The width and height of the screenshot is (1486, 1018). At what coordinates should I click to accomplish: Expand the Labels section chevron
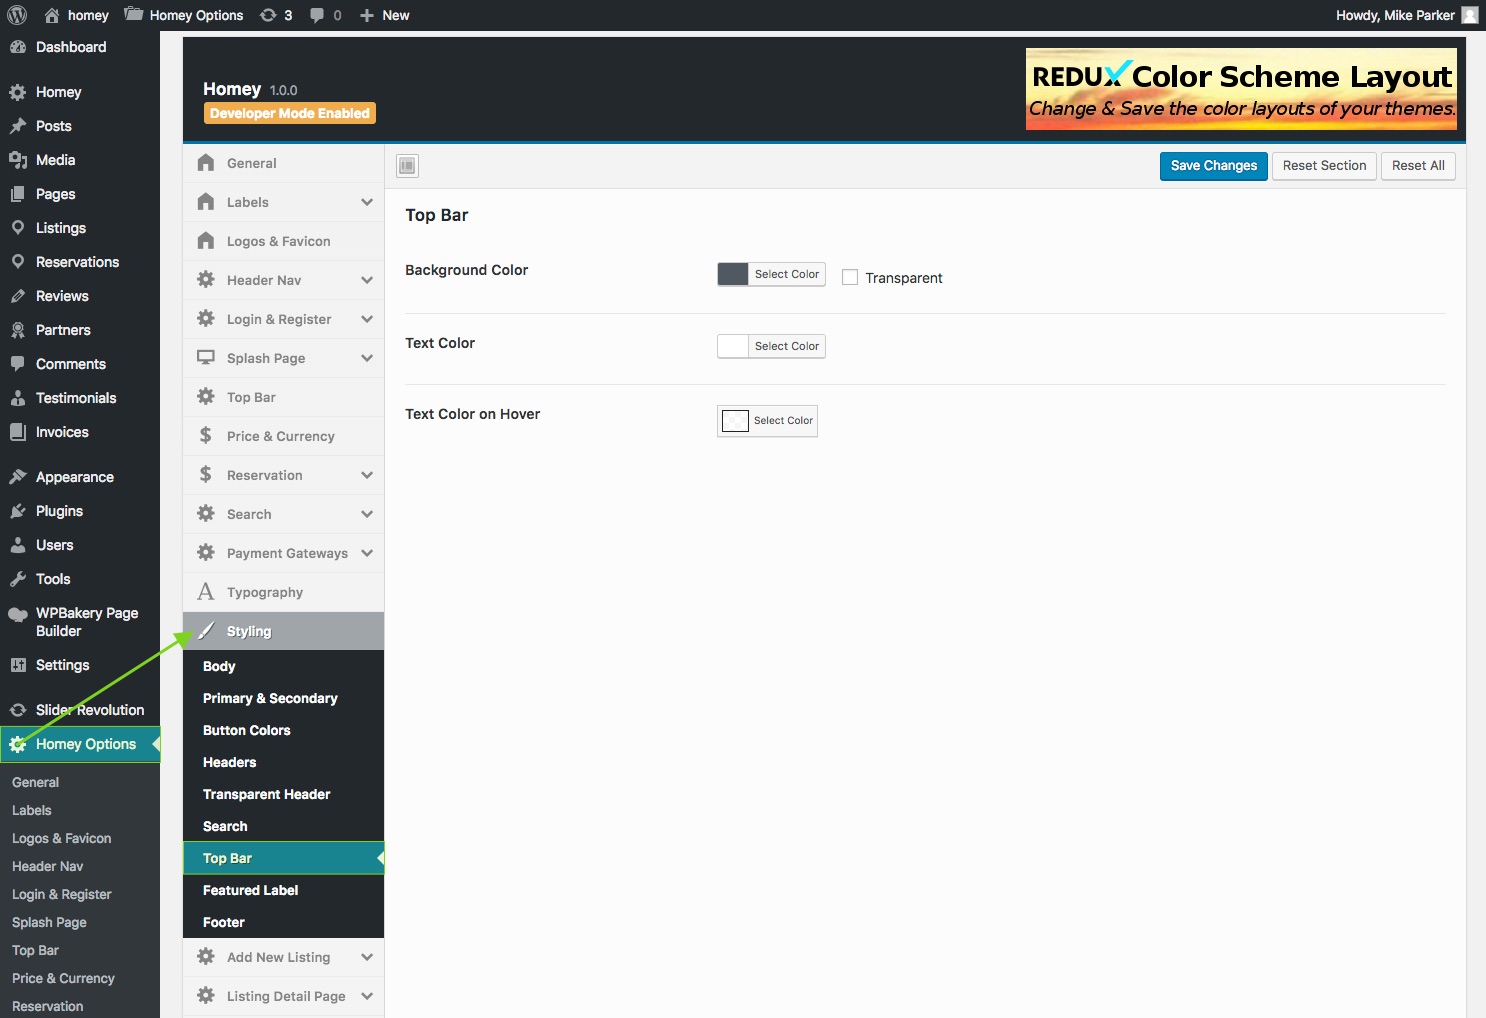pos(367,202)
